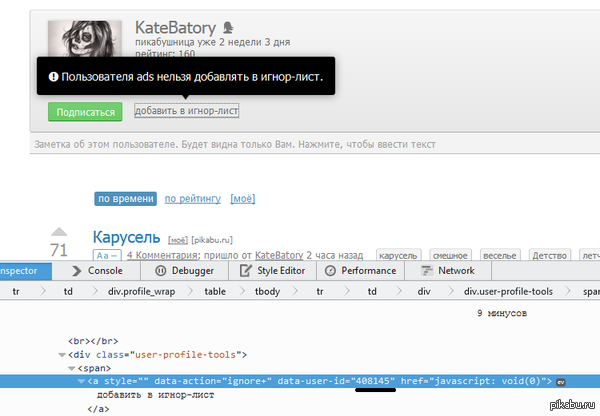Click the Performance tab icon
This screenshot has height=416, width=600.
coord(330,270)
